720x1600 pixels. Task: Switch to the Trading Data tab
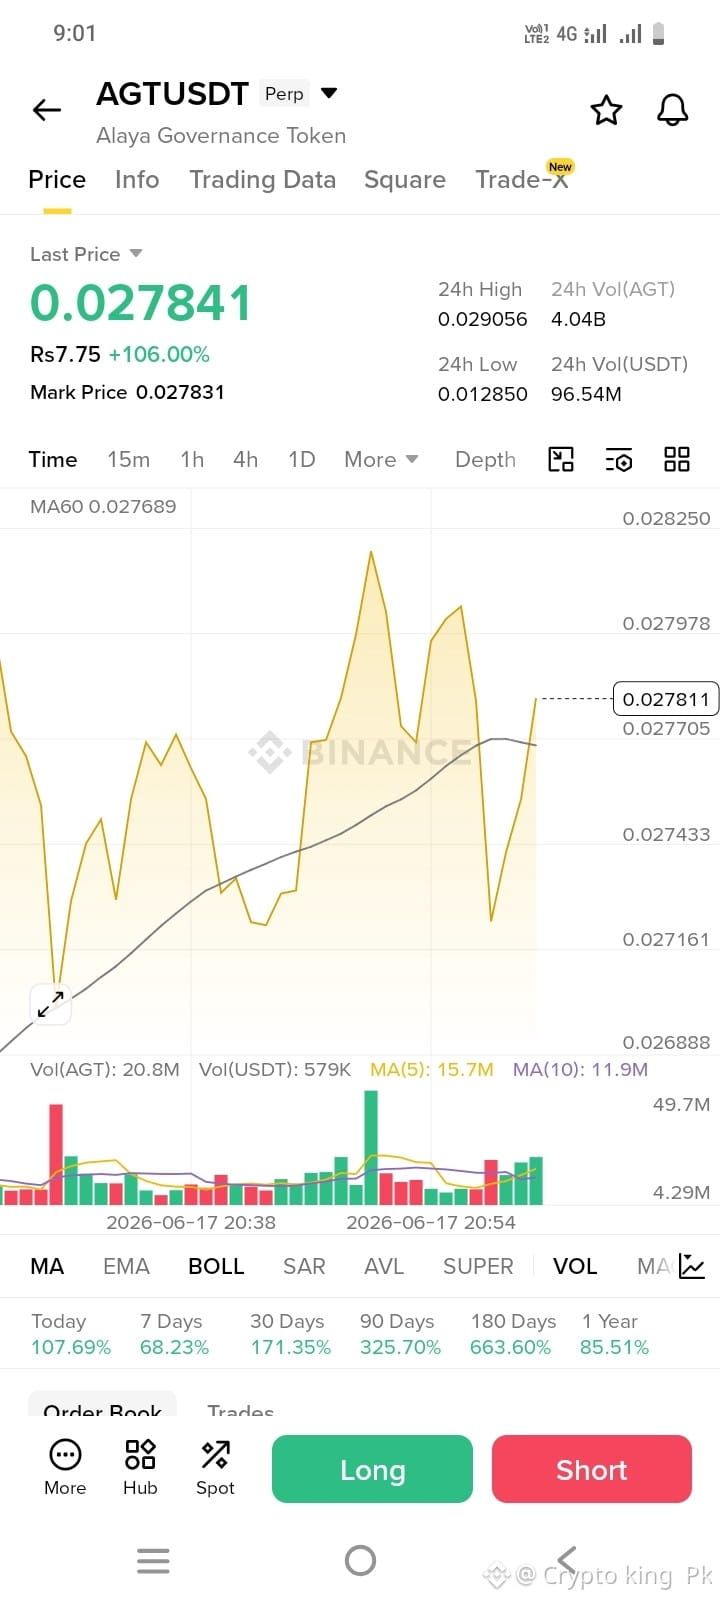[263, 179]
